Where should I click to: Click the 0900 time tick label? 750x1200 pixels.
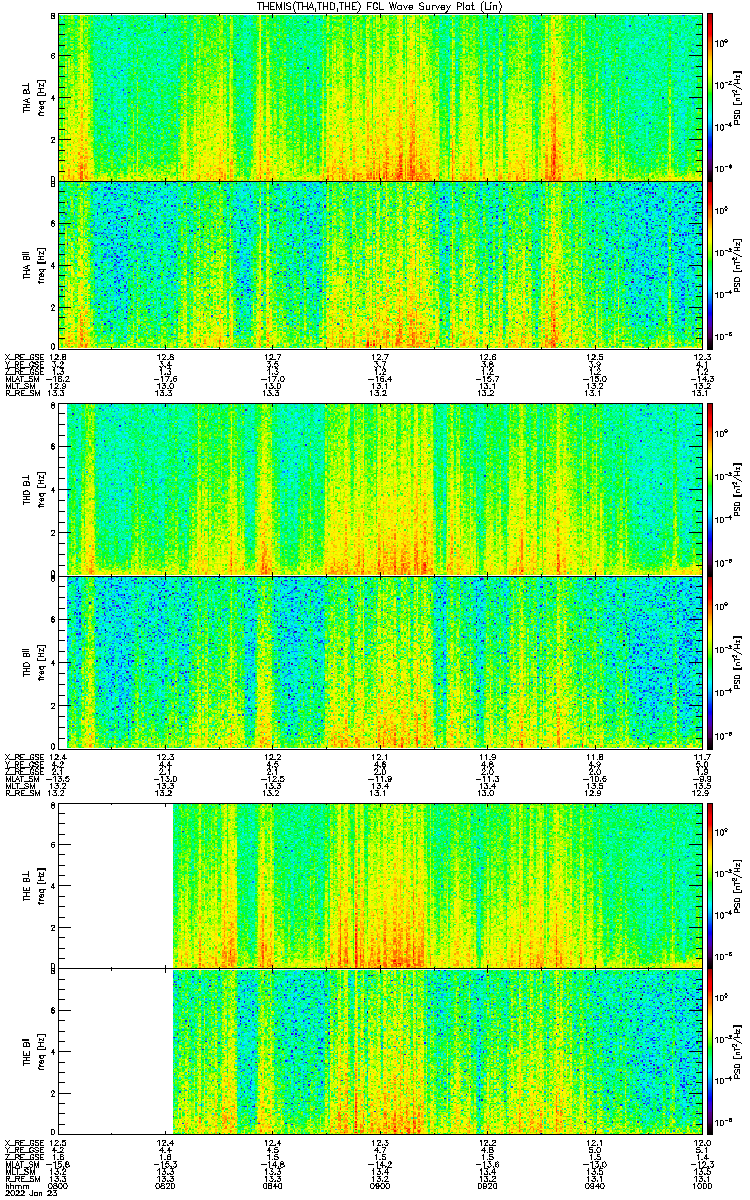380,1185
